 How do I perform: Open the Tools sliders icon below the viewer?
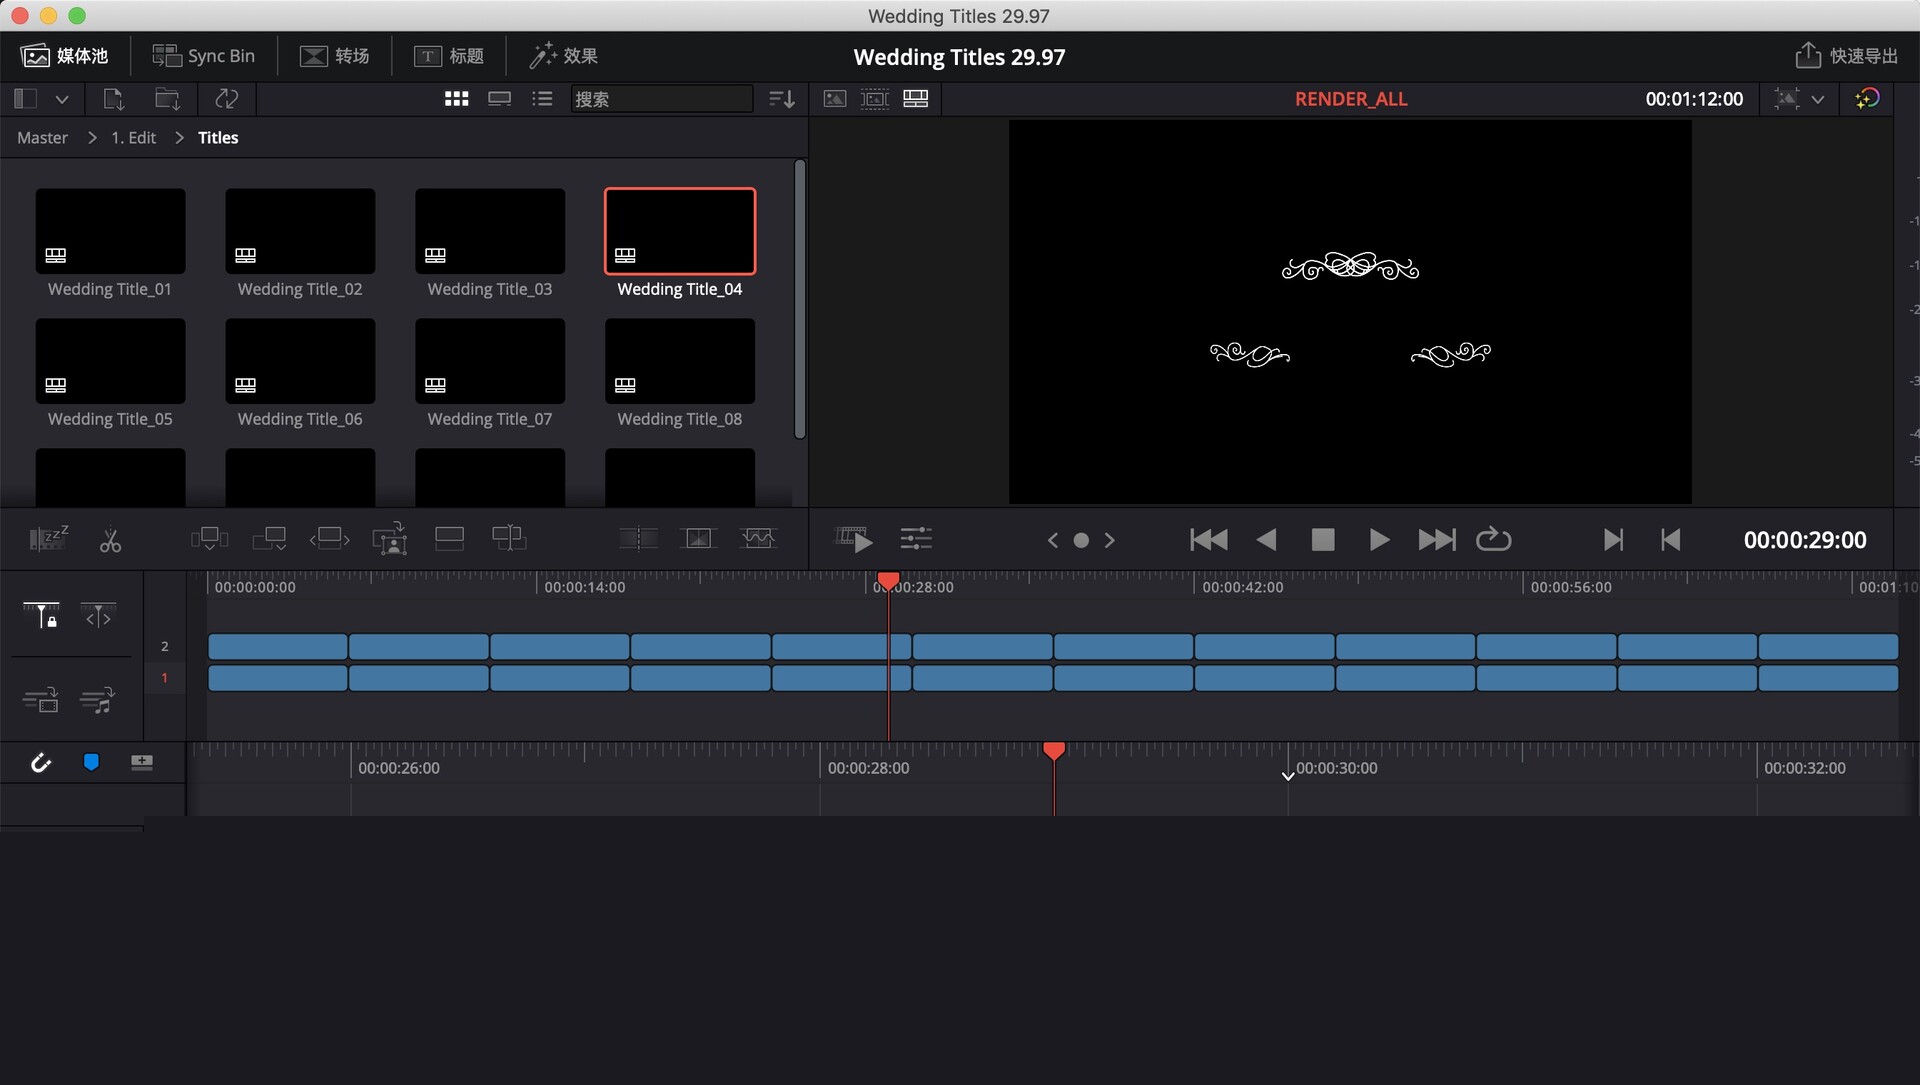[x=915, y=539]
